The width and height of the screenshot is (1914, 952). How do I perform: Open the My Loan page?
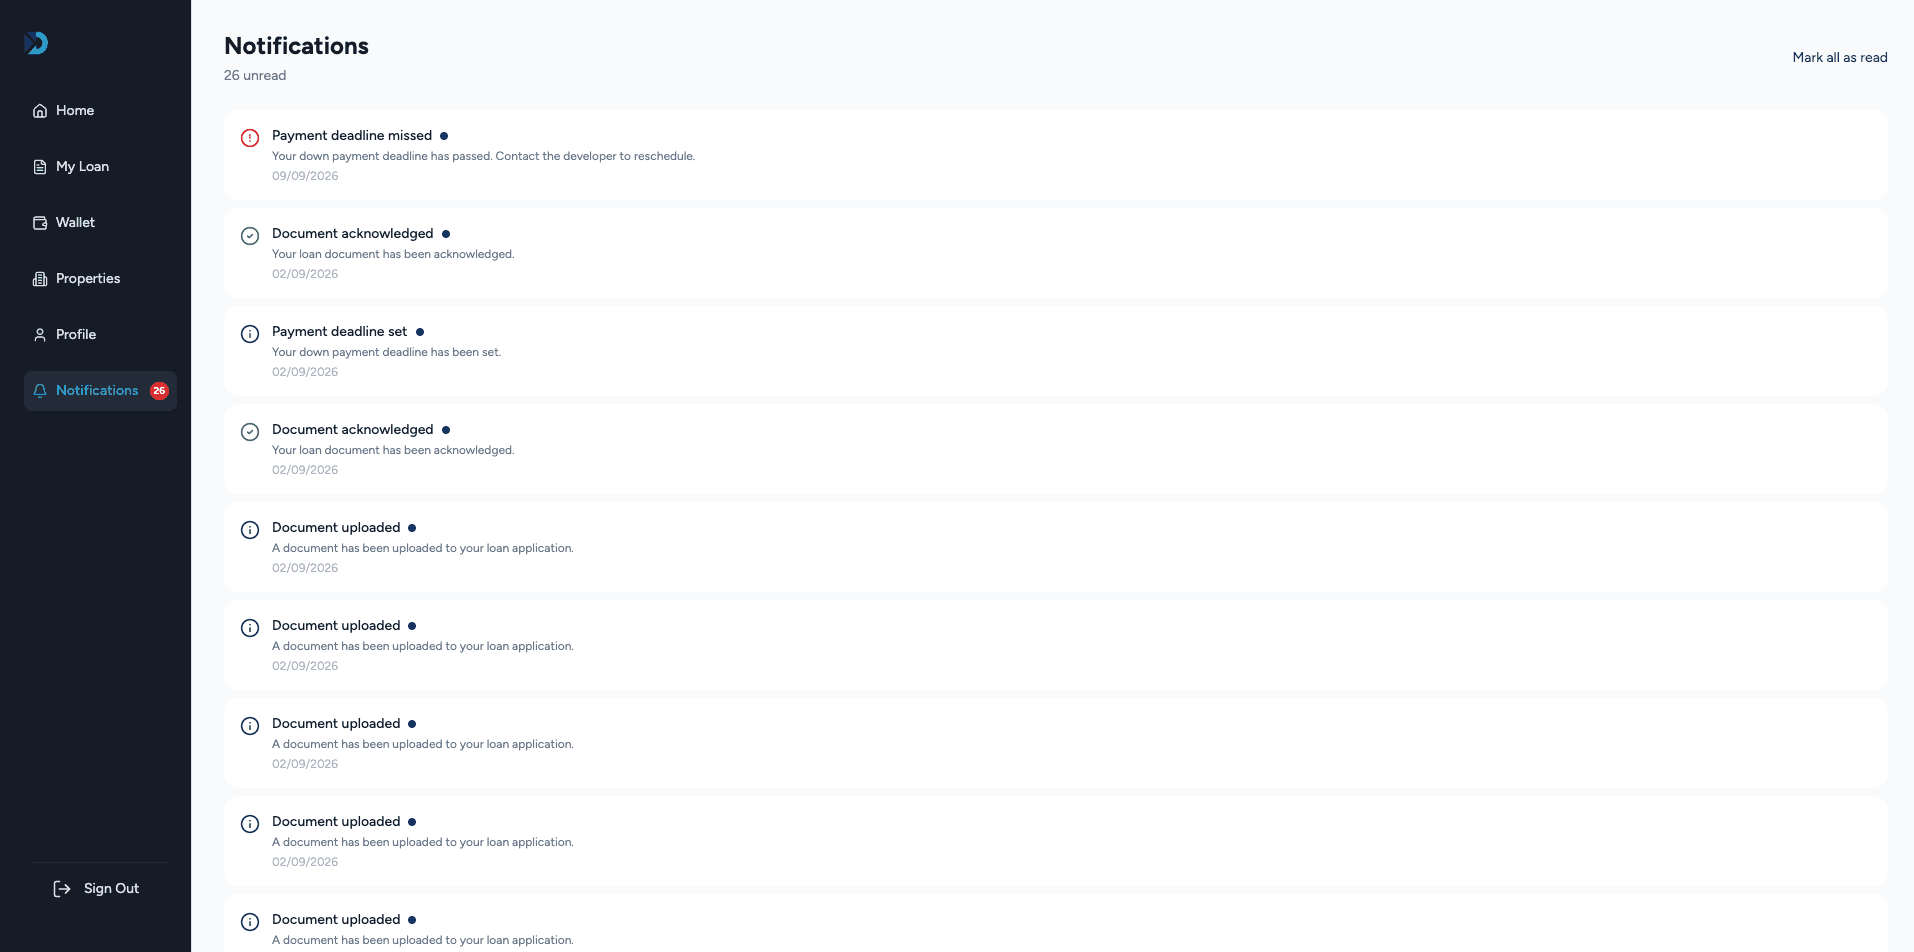tap(100, 167)
